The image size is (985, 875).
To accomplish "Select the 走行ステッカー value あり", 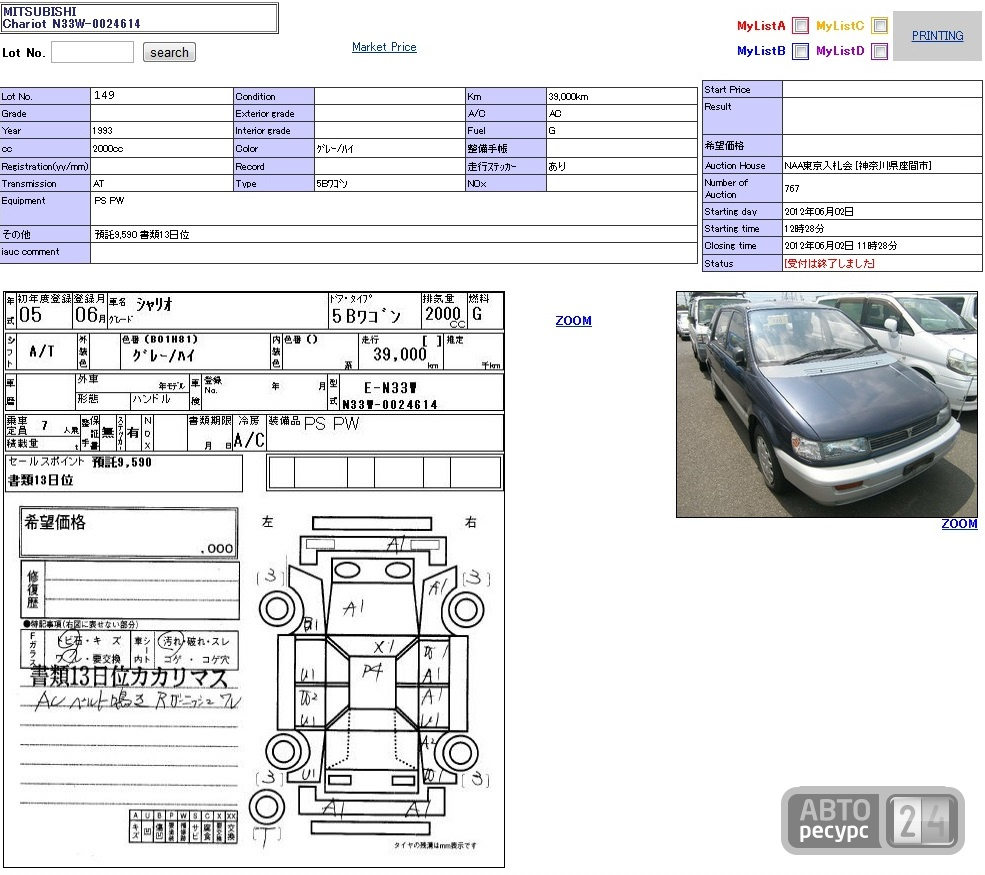I will click(557, 166).
